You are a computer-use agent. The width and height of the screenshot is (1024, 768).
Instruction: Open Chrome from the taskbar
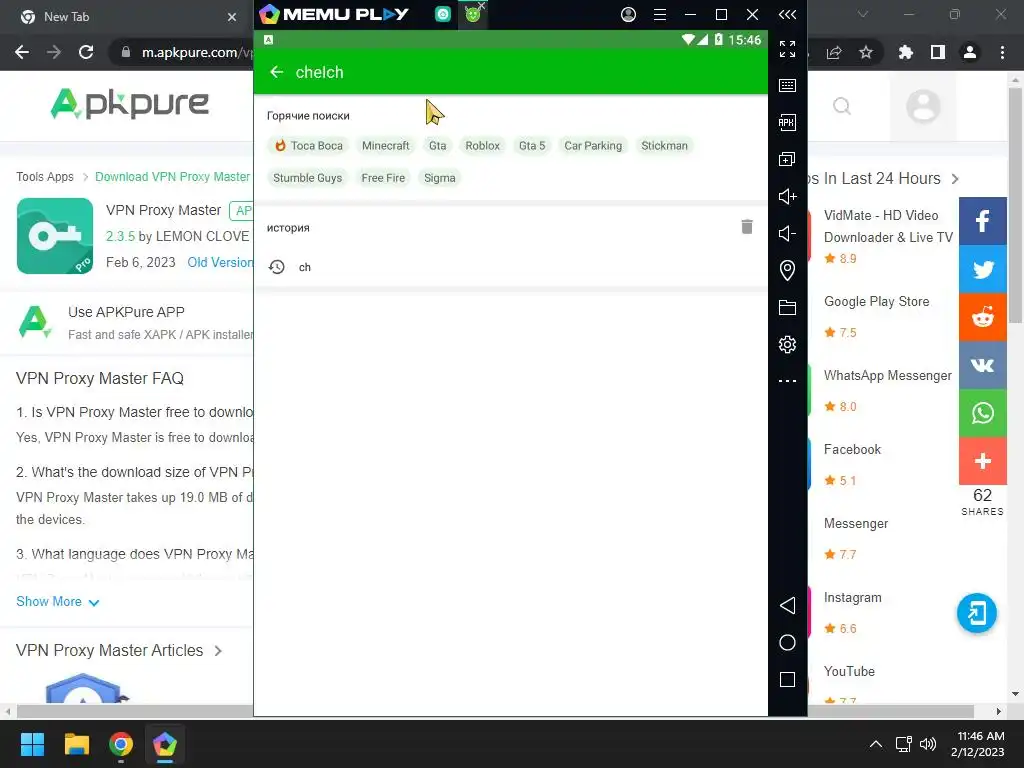coord(121,744)
